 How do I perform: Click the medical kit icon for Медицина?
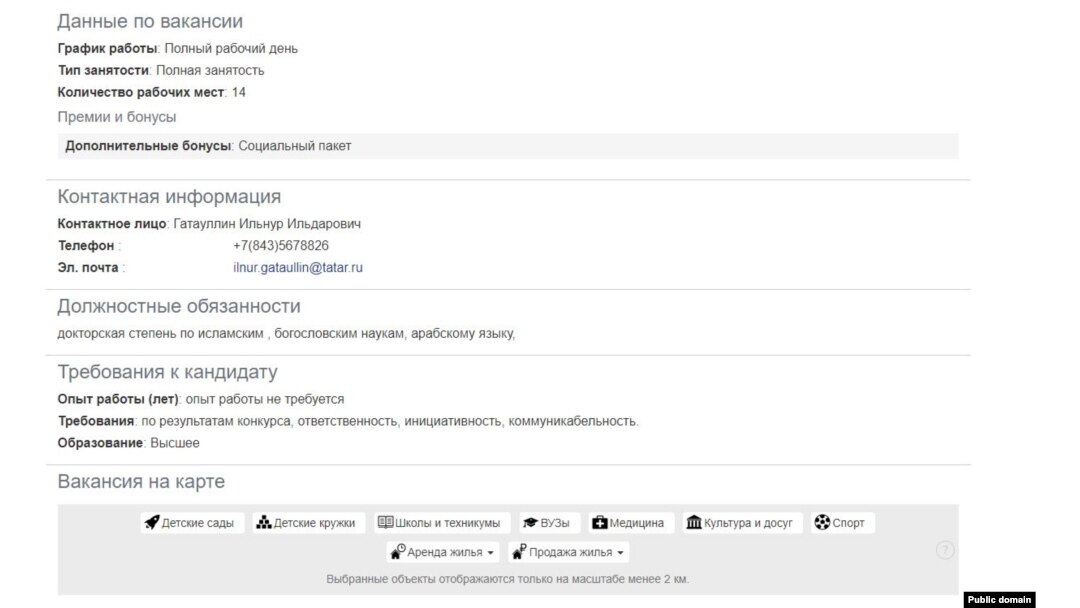[600, 523]
